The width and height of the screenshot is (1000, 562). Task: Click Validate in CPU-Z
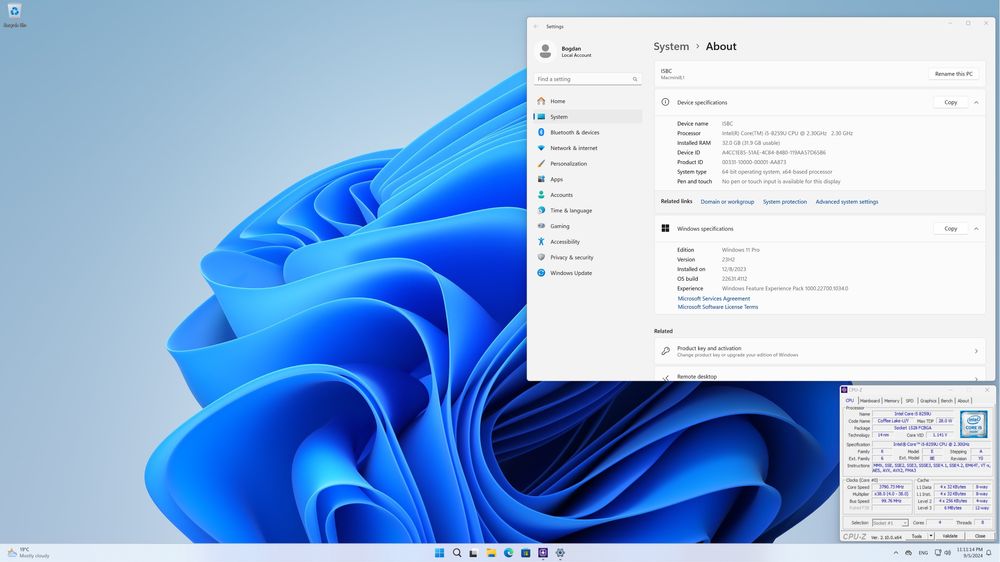950,536
